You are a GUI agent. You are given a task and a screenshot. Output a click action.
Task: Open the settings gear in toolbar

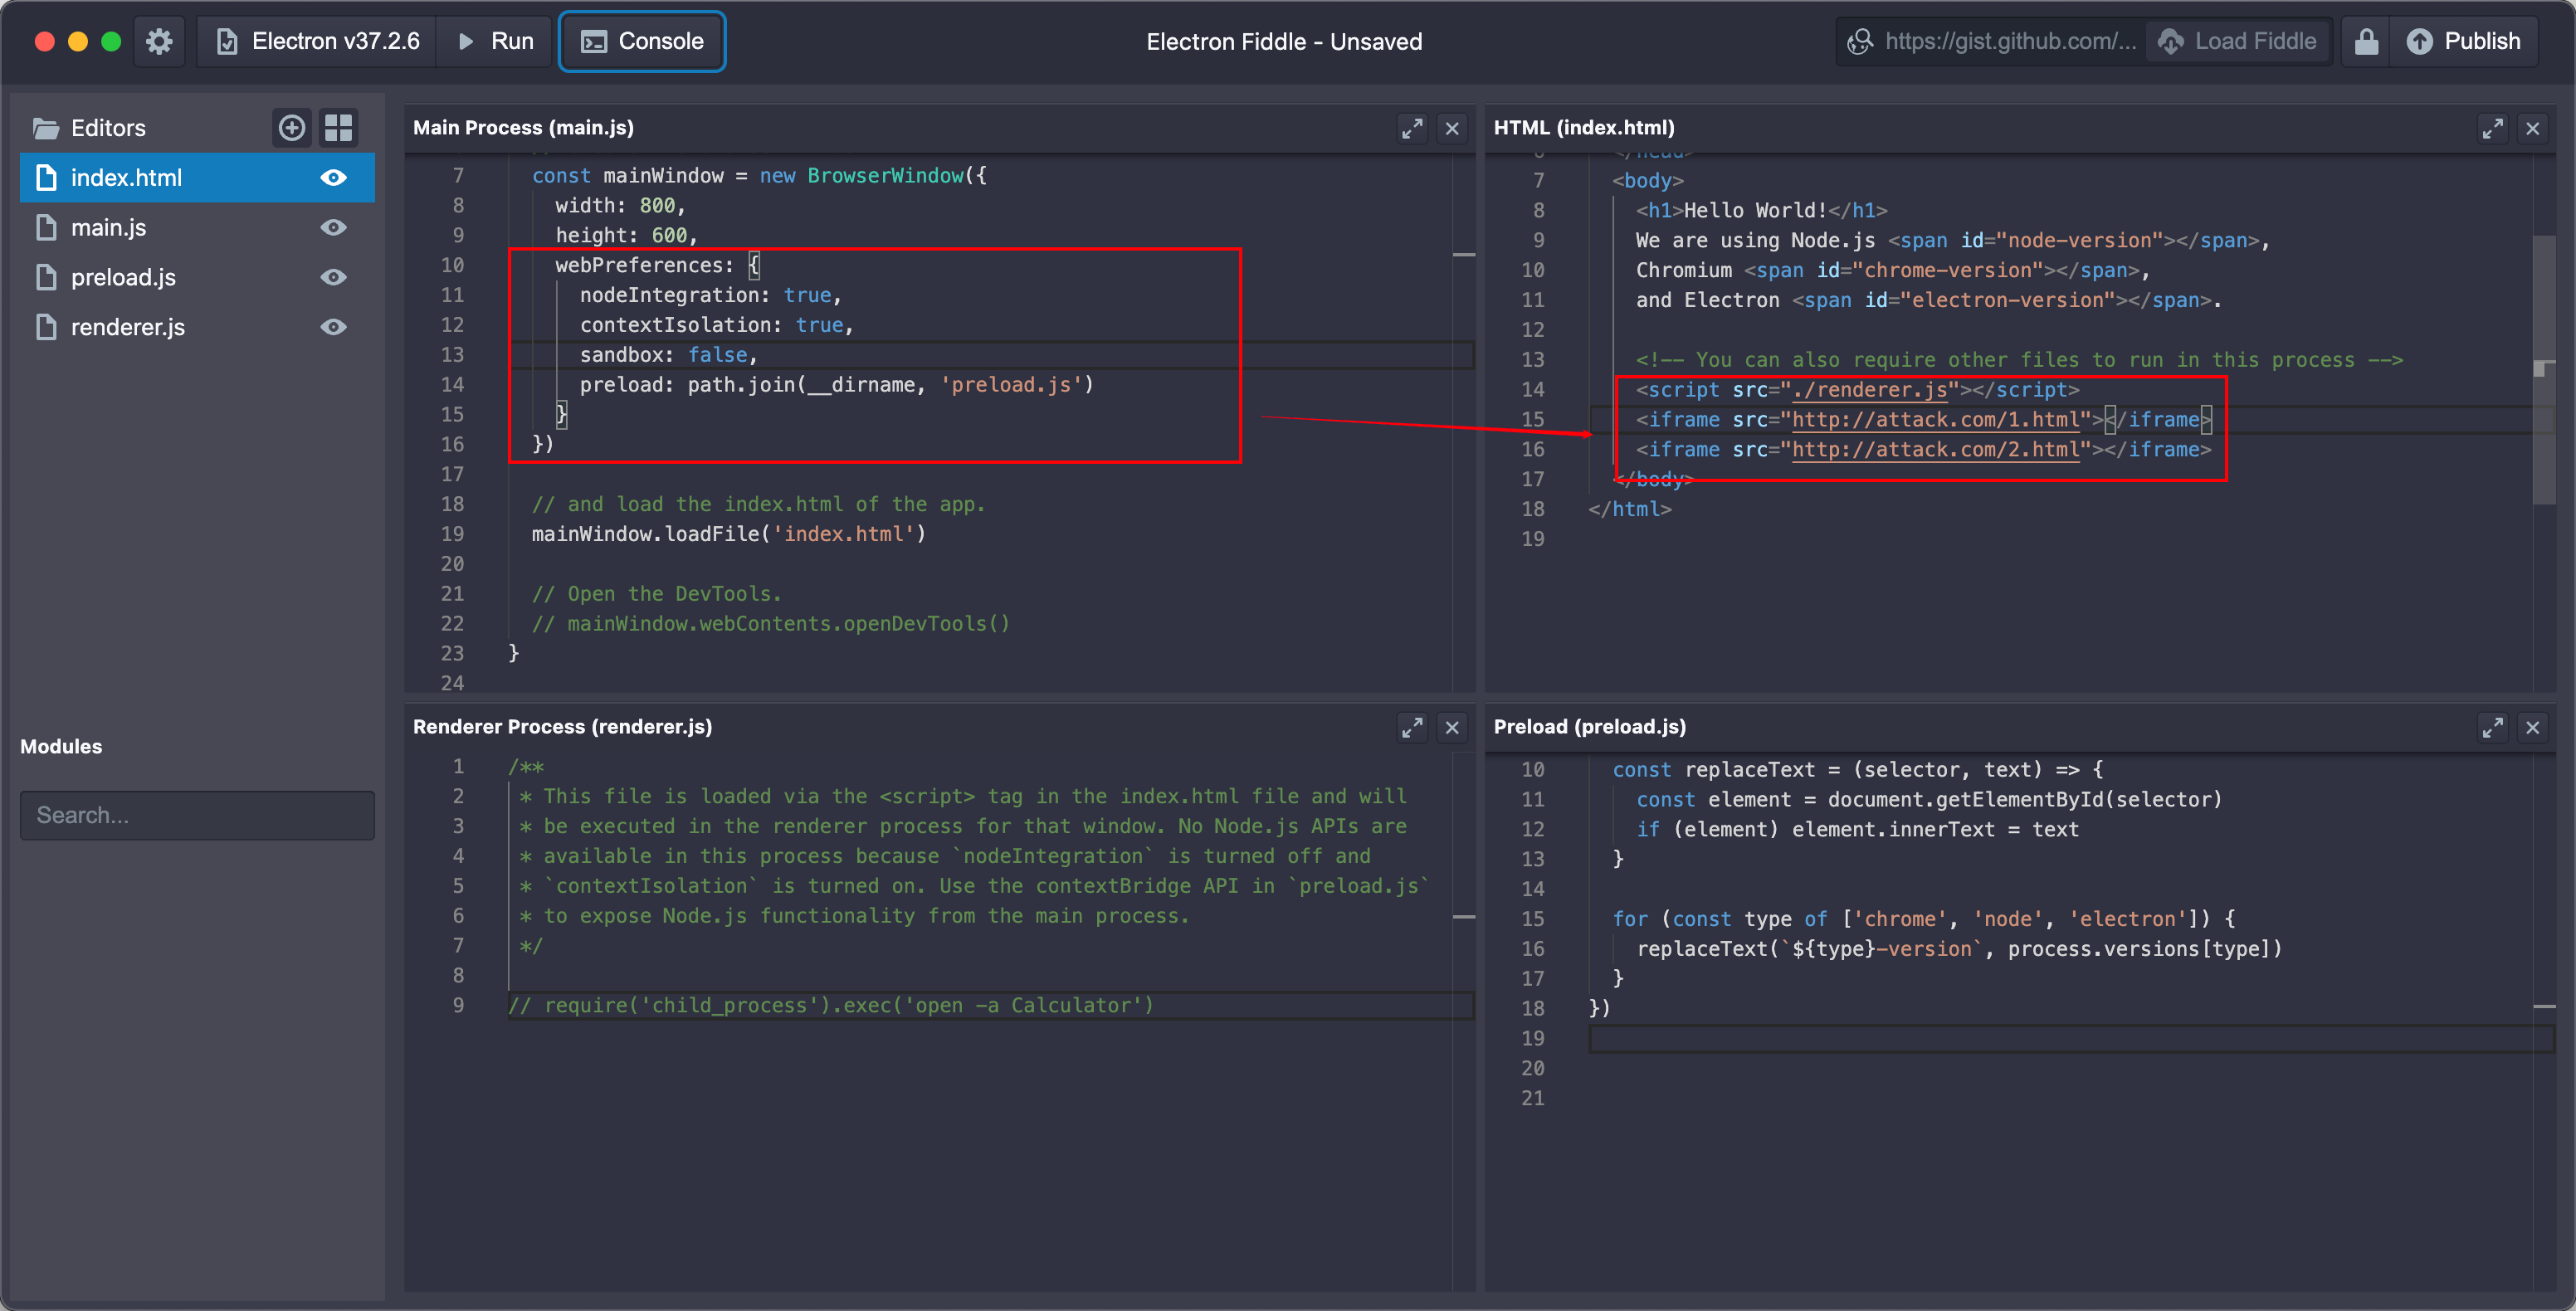coord(159,41)
